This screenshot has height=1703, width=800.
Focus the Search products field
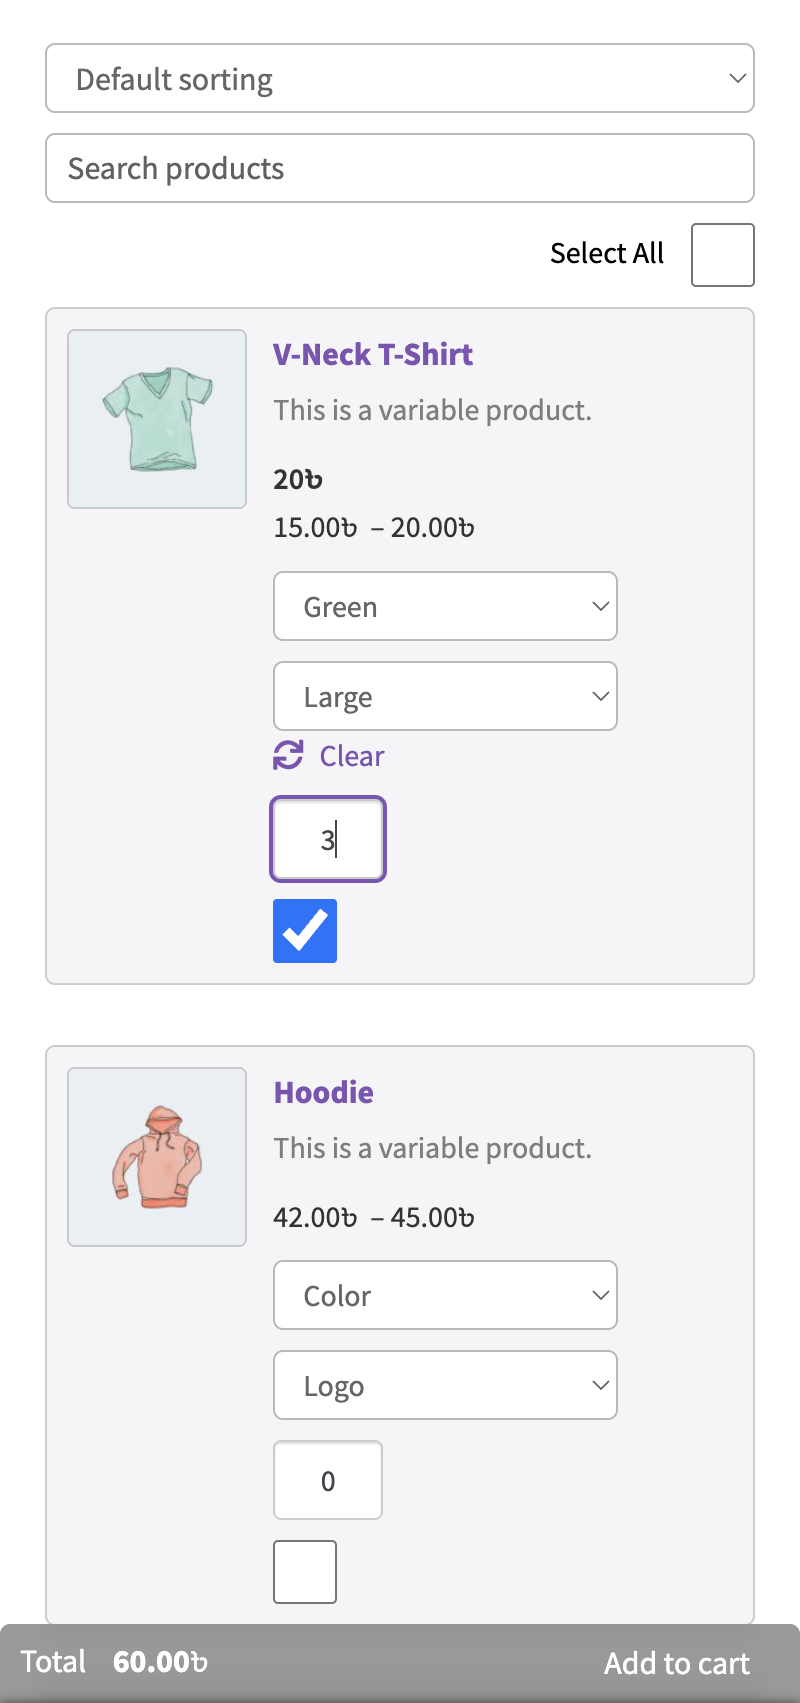click(400, 168)
